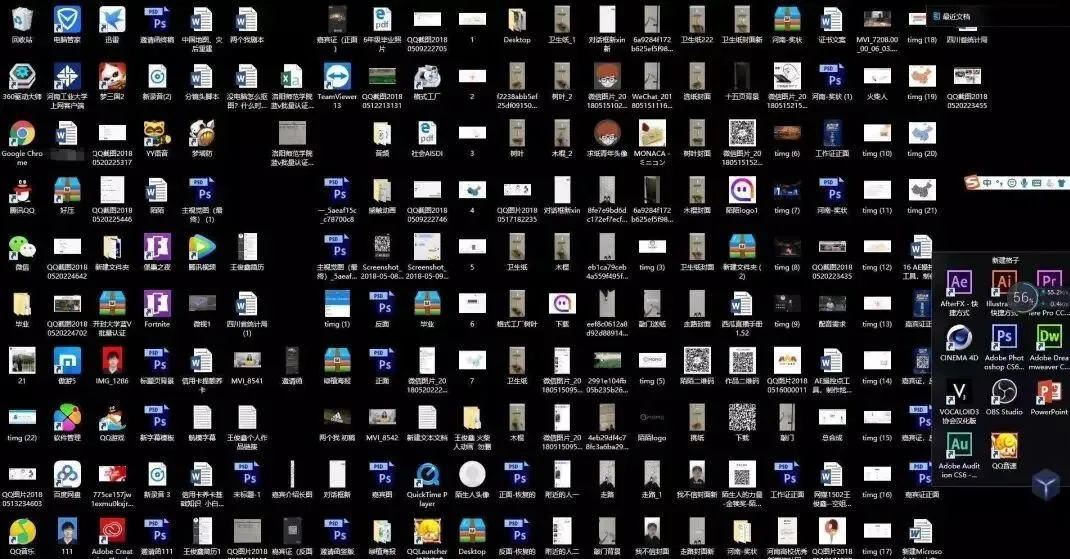Screen dimensions: 1070x559
Task: Open VOCALOID3 shortcut in the panel
Action: 959,392
